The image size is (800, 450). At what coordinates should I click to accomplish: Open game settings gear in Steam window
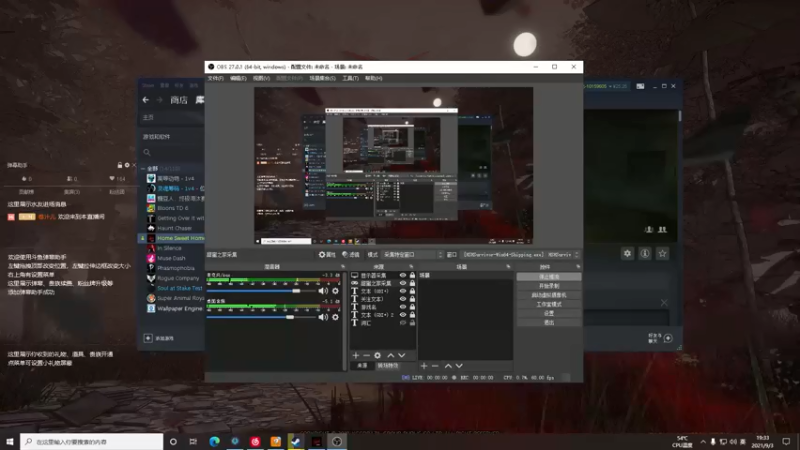627,253
